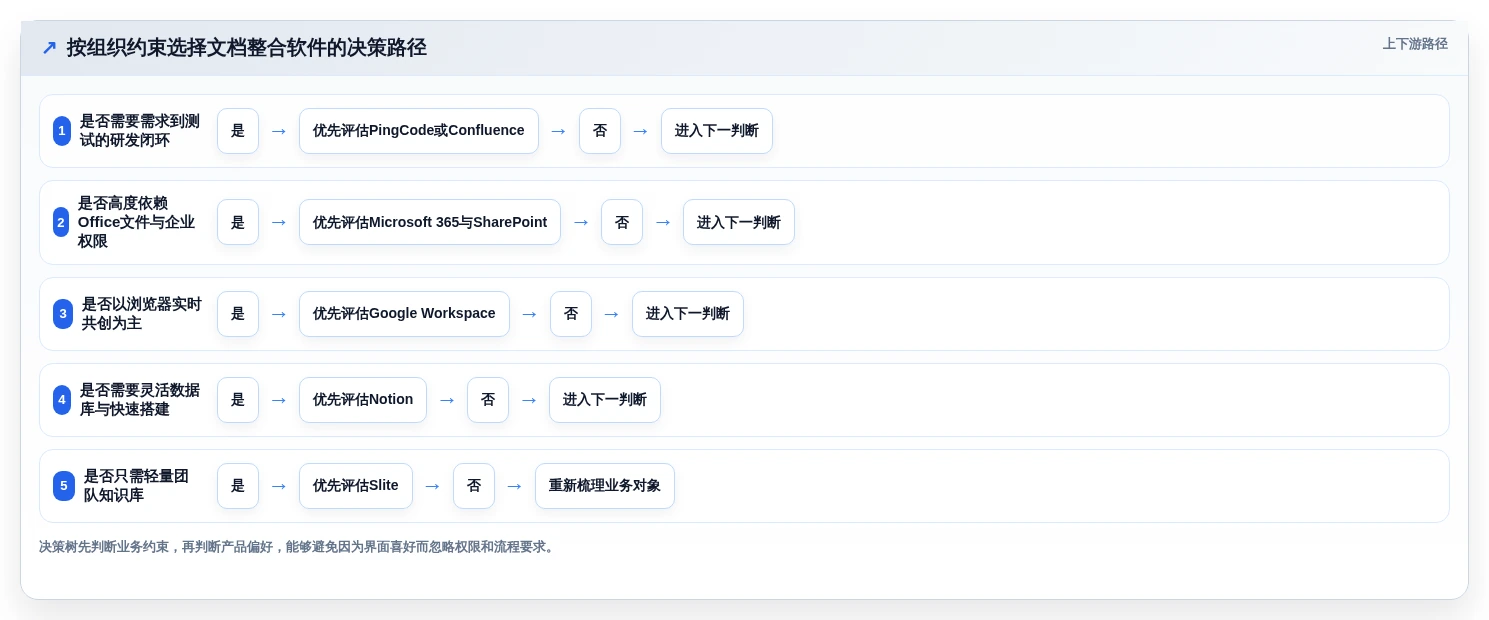
Task: Click step number 4 badge
Action: click(62, 400)
